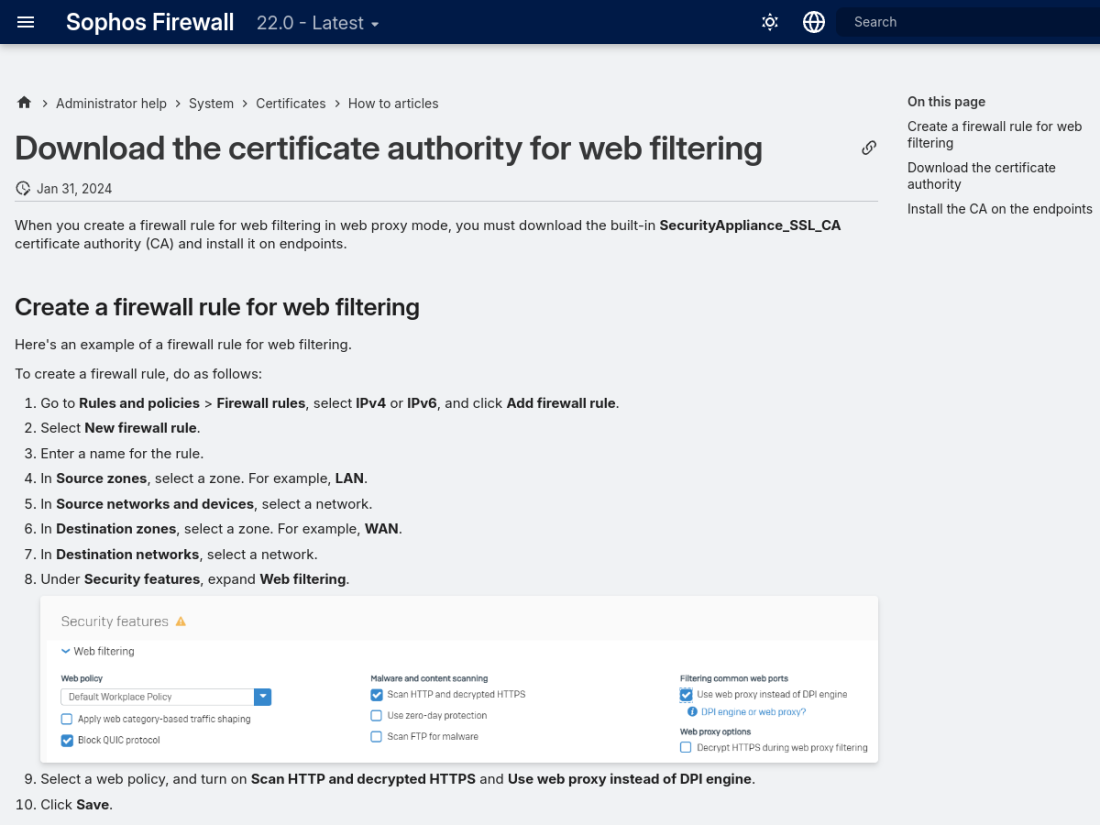Open the 22.0 - Latest version dropdown
The width and height of the screenshot is (1100, 825).
point(318,22)
